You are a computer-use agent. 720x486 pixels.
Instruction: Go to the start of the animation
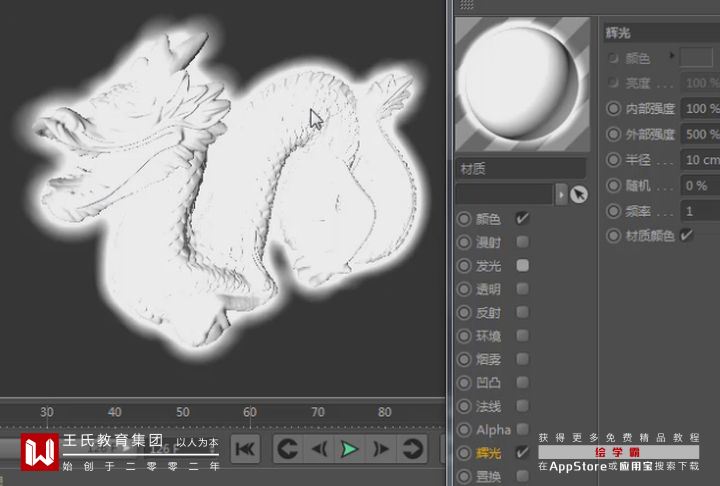[x=245, y=449]
